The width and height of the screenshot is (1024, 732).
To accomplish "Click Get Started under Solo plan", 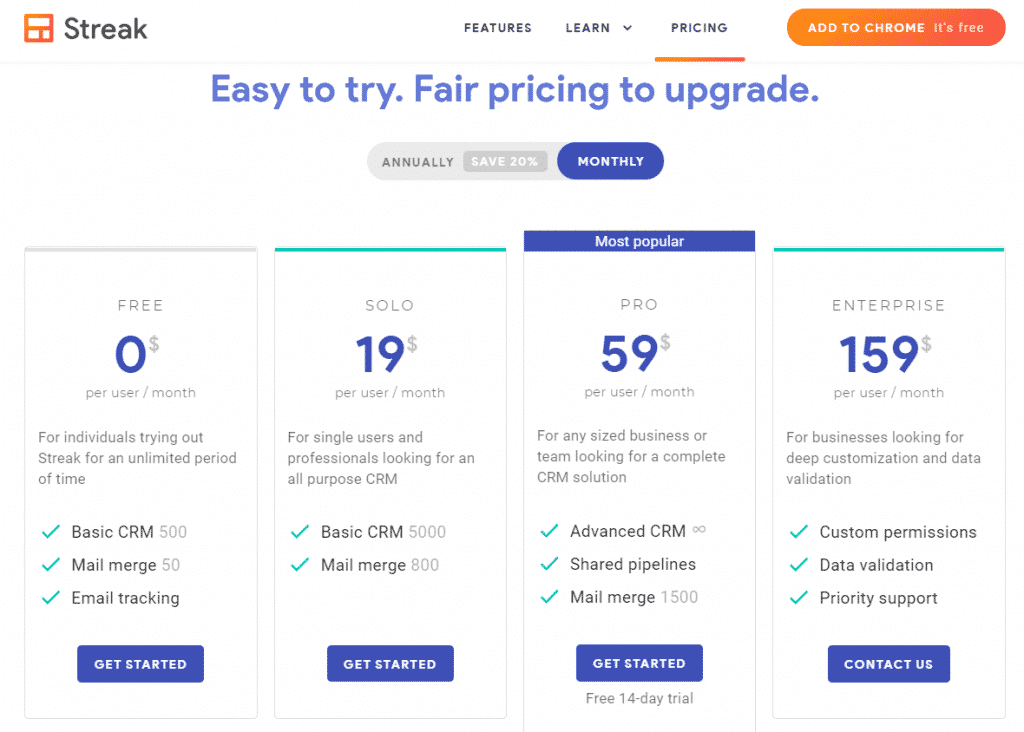I will [390, 664].
